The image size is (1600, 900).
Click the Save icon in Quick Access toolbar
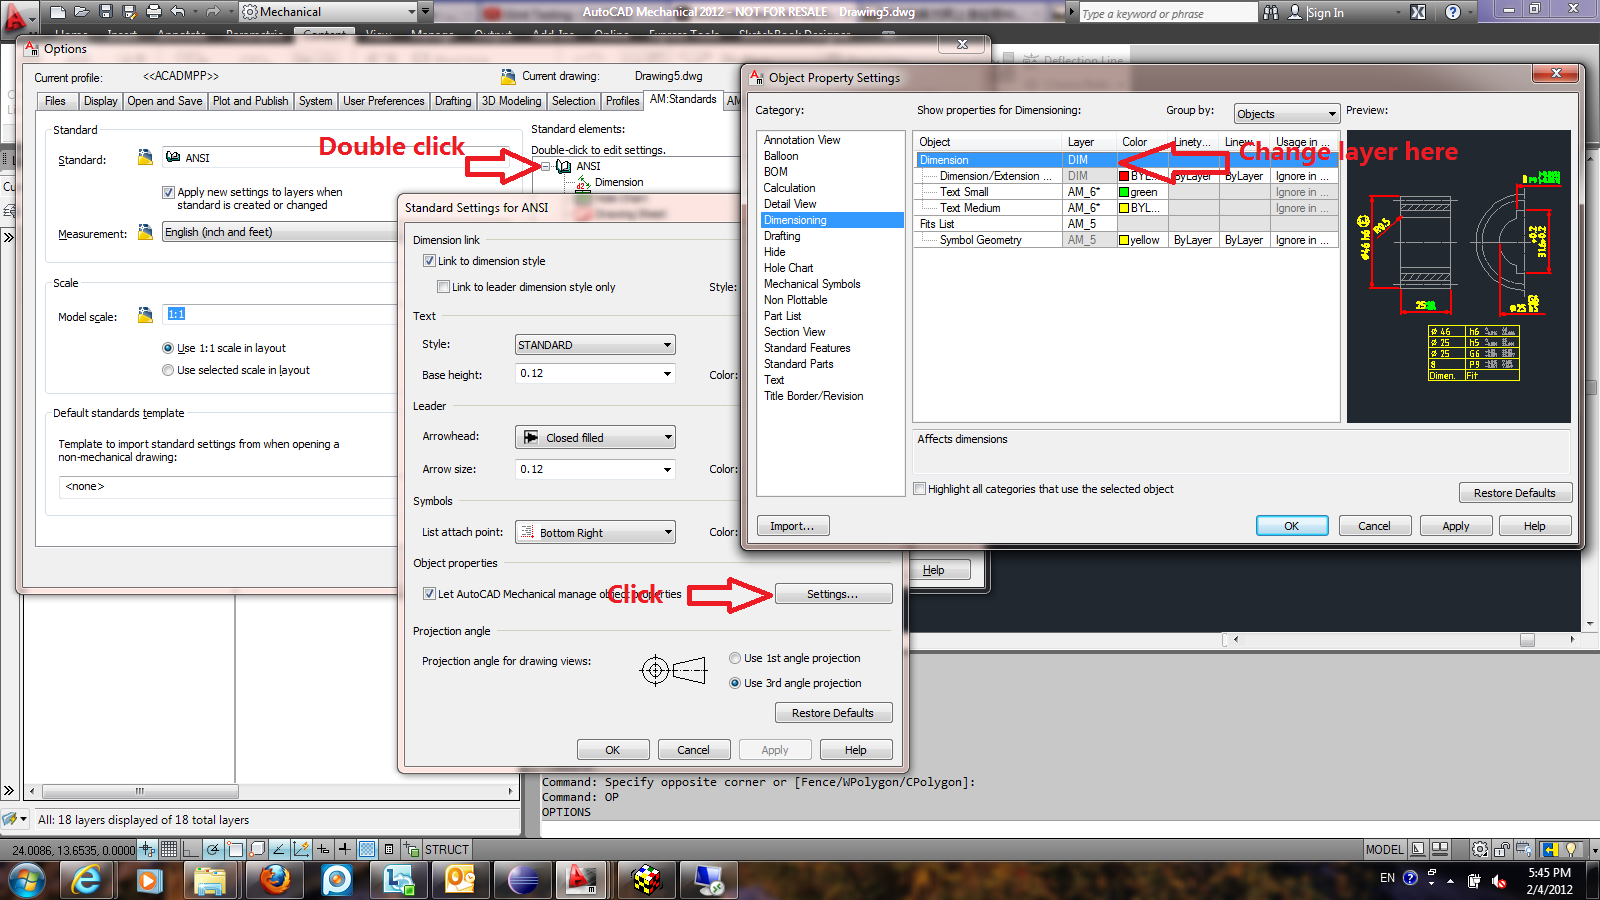pyautogui.click(x=105, y=12)
